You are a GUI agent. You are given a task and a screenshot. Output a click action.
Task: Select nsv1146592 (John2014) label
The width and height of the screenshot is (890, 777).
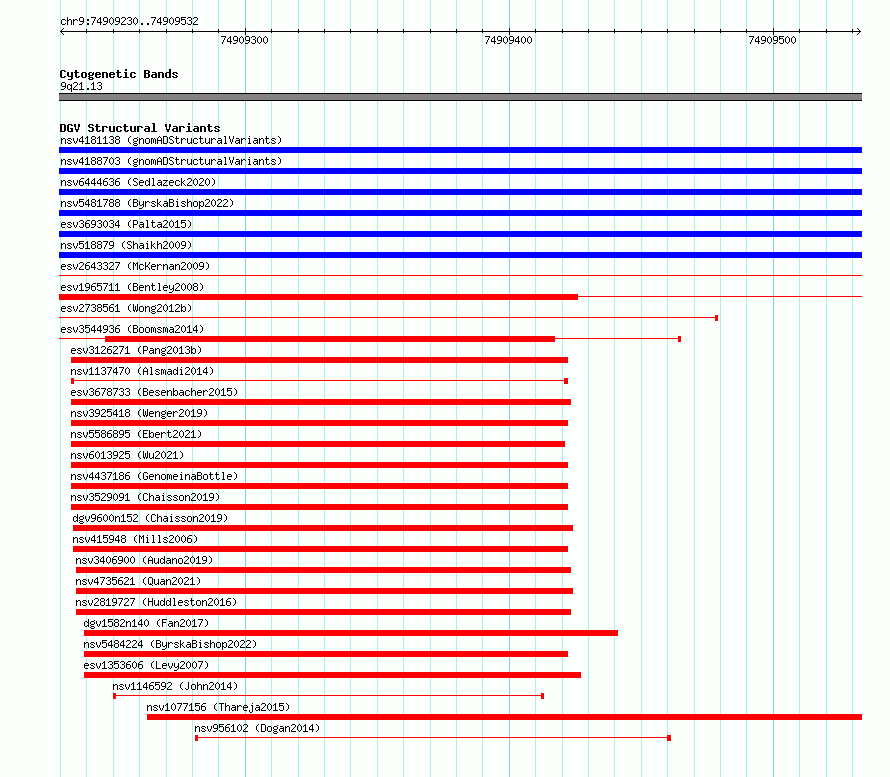click(175, 686)
